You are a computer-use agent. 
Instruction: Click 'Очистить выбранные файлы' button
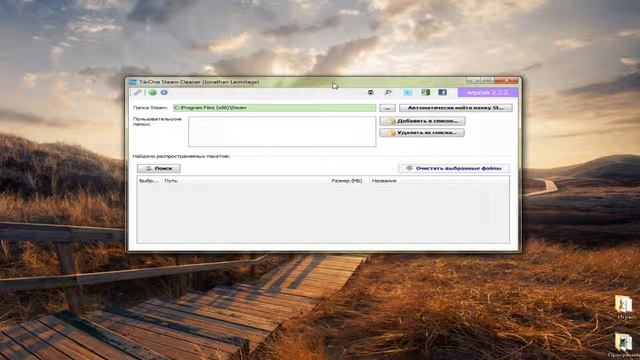pyautogui.click(x=454, y=169)
